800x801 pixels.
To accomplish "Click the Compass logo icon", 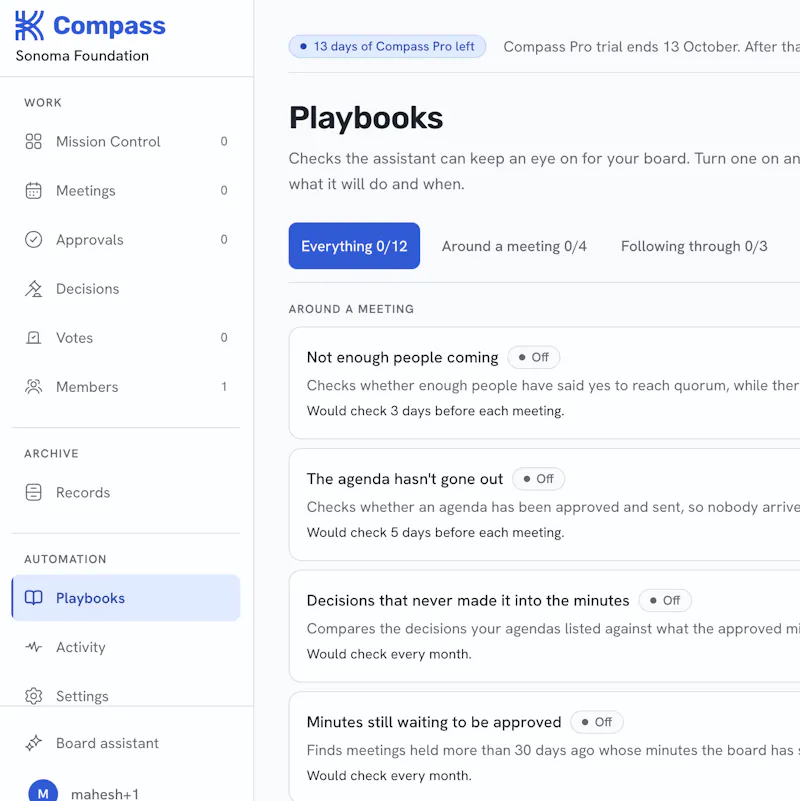I will click(29, 26).
